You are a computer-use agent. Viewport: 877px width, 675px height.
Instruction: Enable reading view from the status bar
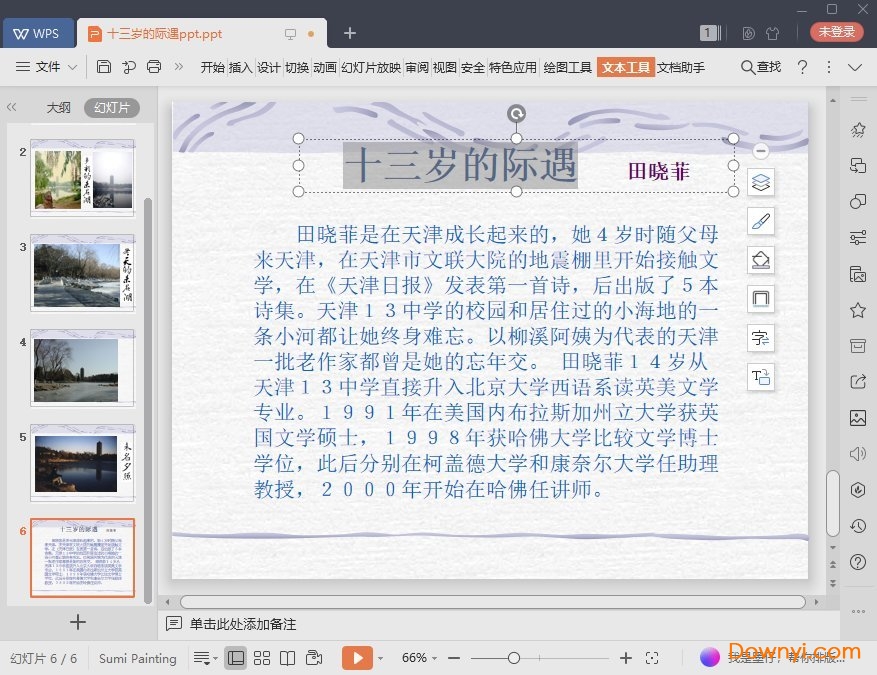(288, 658)
